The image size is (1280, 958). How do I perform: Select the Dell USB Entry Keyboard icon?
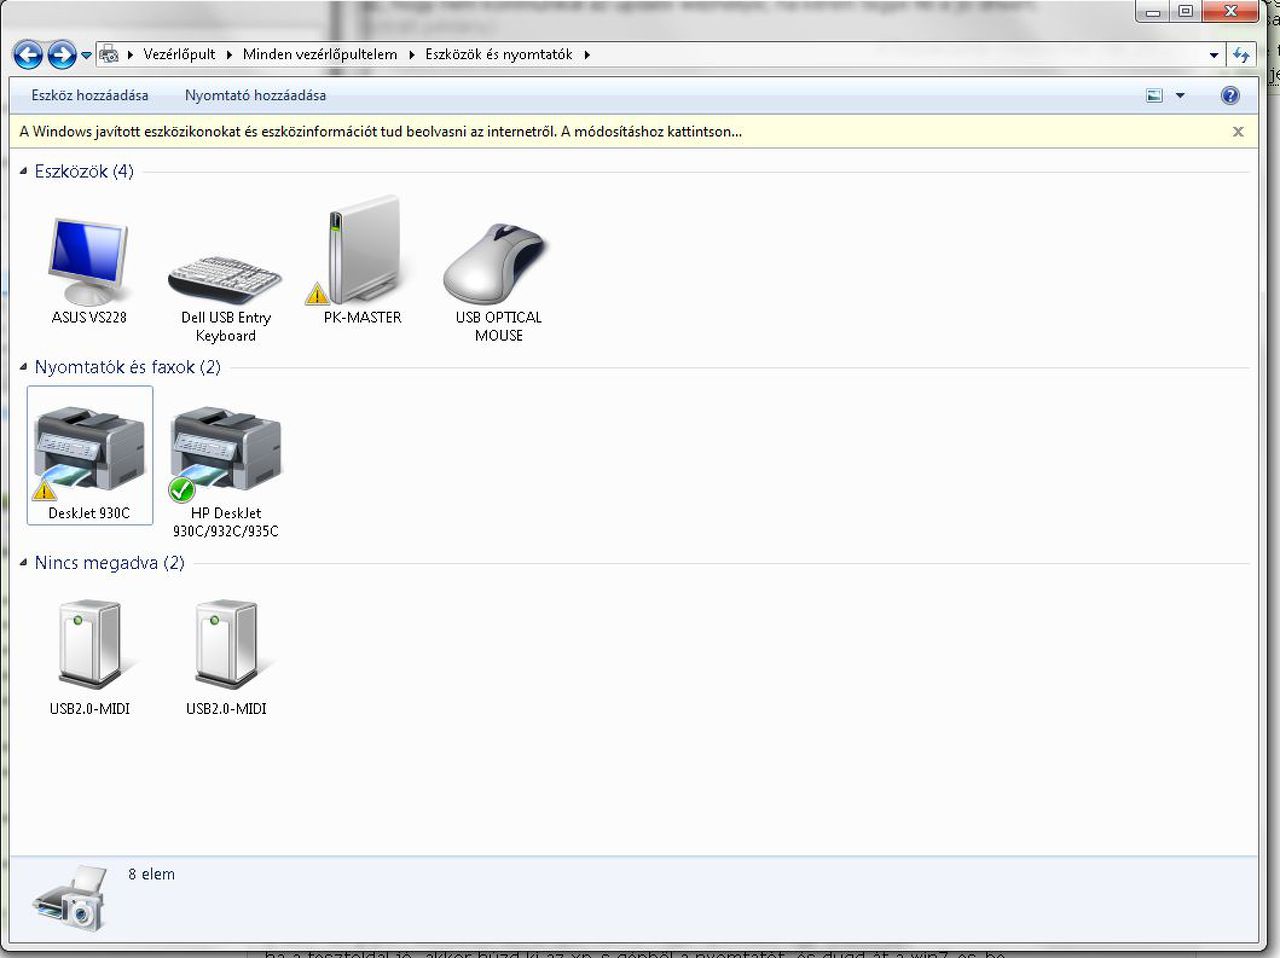tap(225, 279)
